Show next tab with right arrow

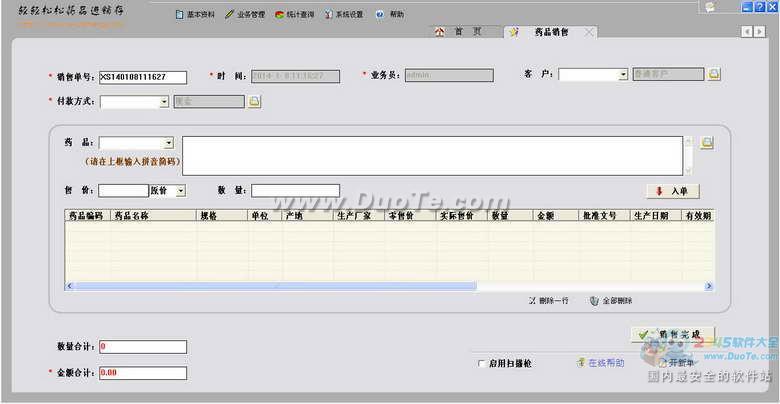pos(759,32)
